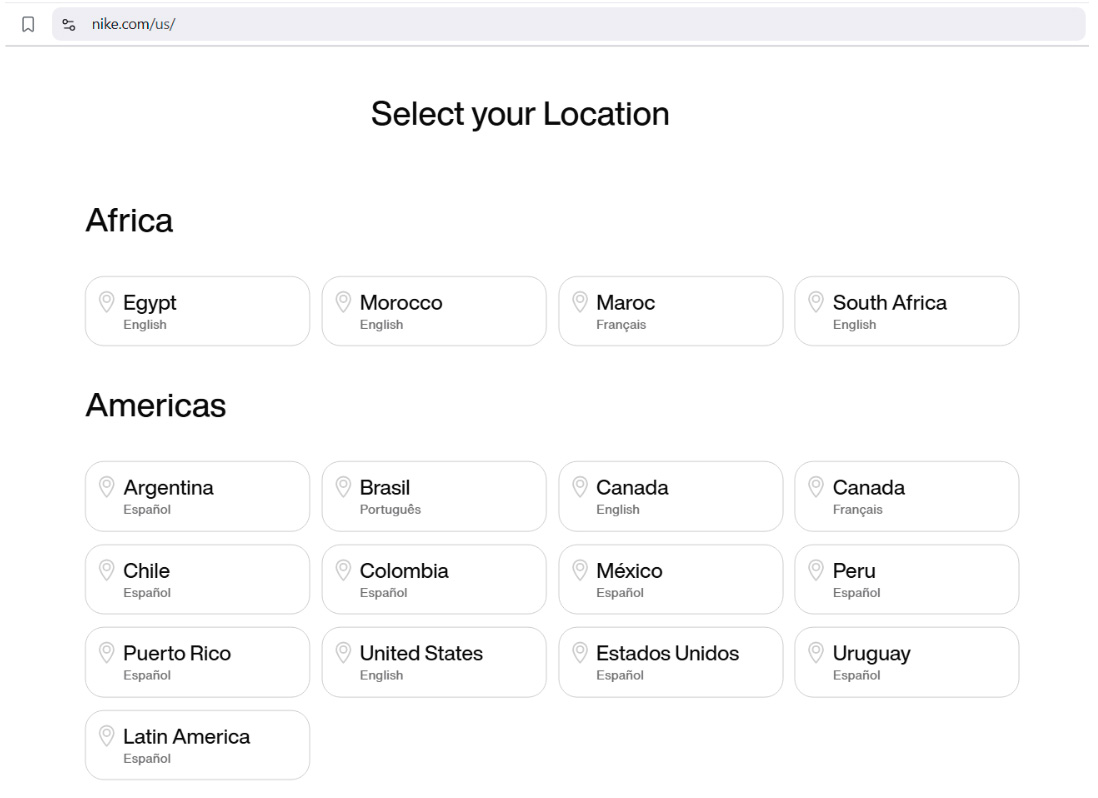Select Morocco in English
Screen dimensions: 1098x798
[x=433, y=311]
